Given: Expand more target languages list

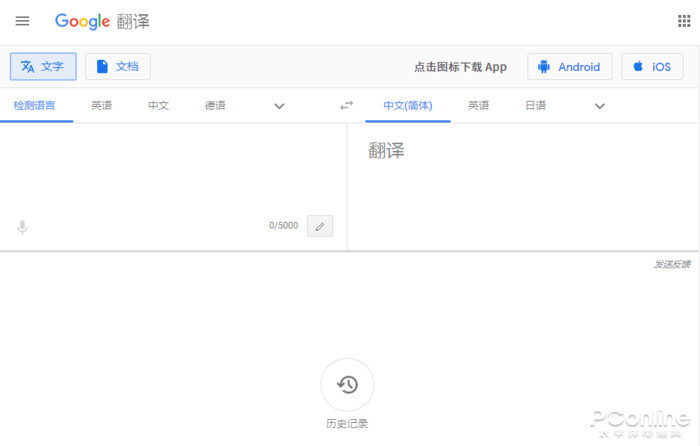Looking at the screenshot, I should [x=600, y=106].
